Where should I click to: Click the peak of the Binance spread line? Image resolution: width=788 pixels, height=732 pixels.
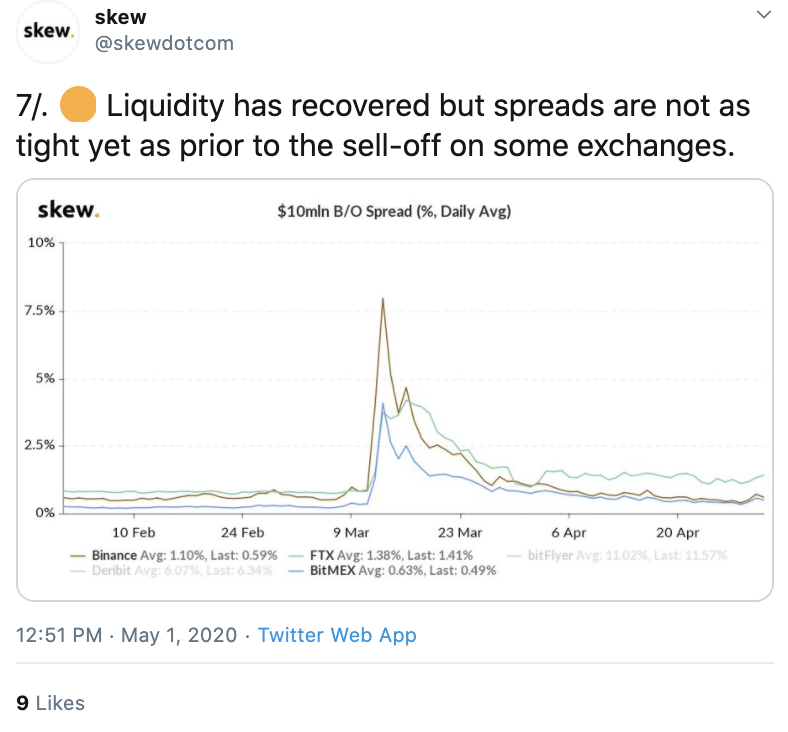(x=383, y=299)
